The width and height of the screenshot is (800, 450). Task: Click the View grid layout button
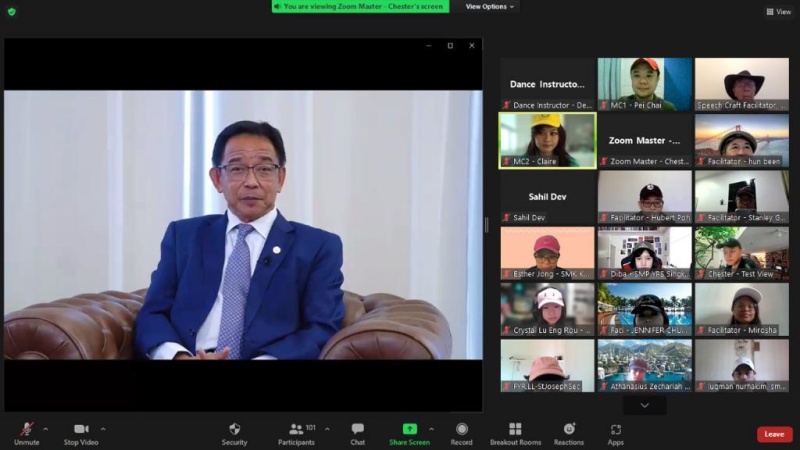tap(779, 12)
